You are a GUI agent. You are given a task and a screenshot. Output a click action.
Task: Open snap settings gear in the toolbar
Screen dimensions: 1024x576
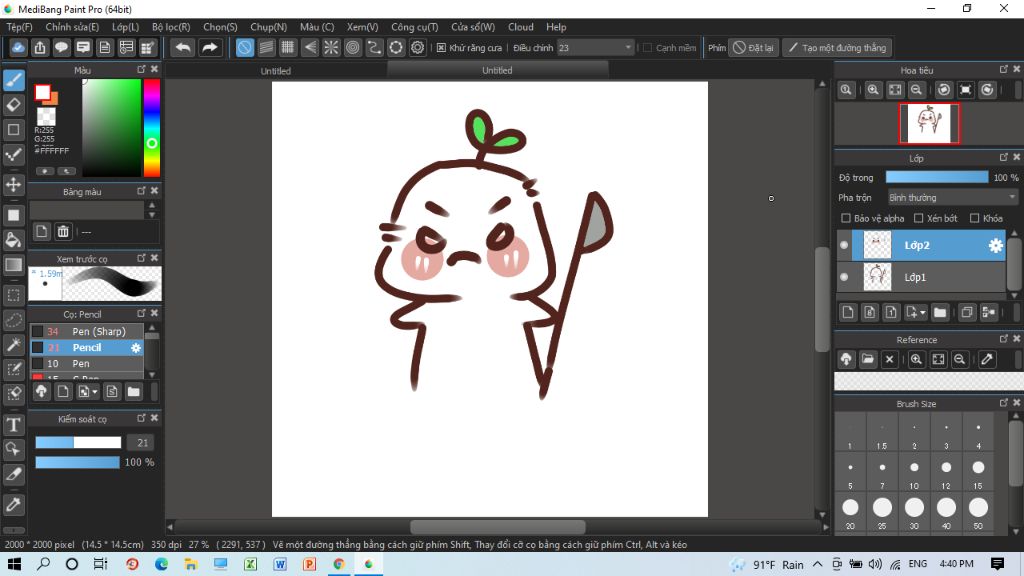(417, 48)
